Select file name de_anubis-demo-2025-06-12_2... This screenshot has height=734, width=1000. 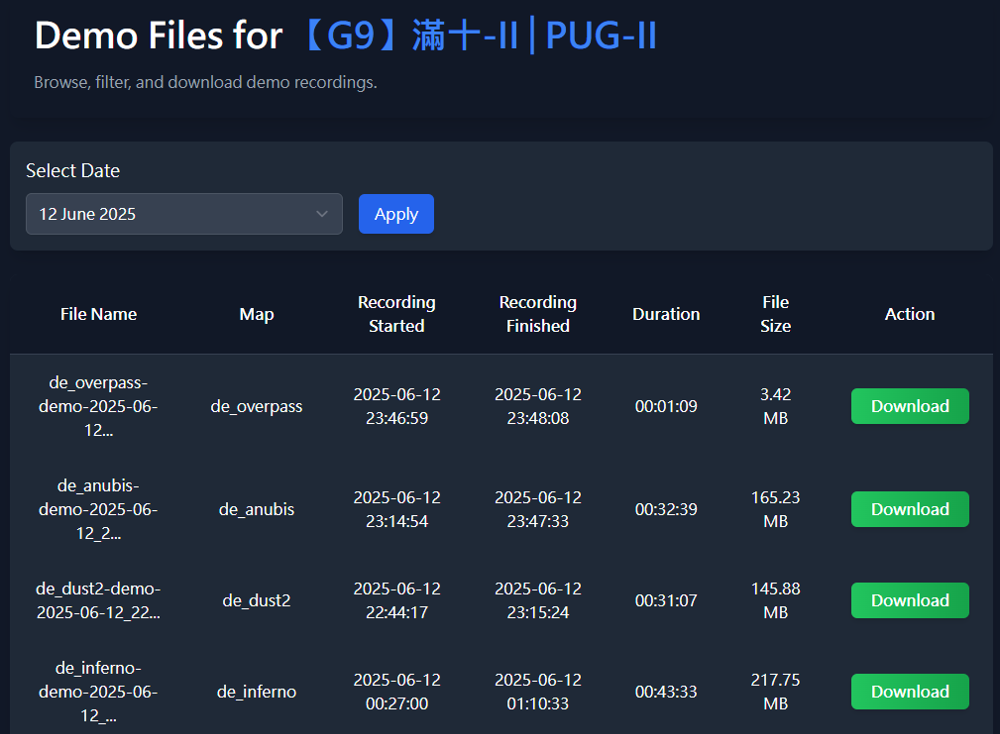[x=98, y=509]
